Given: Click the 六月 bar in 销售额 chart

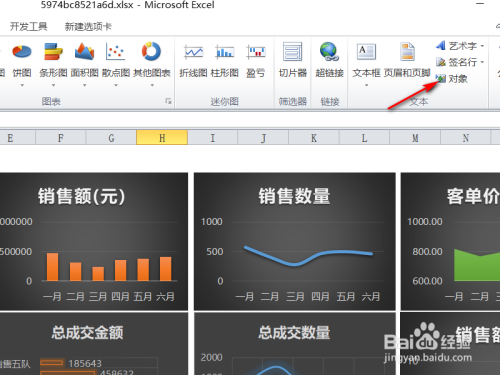Looking at the screenshot, I should tap(166, 269).
